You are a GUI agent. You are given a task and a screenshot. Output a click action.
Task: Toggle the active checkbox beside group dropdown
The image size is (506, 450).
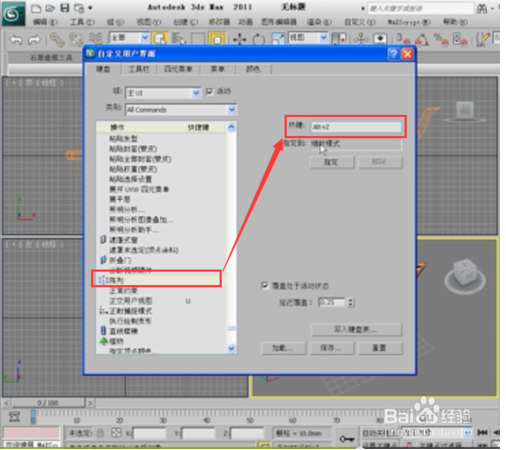click(209, 91)
